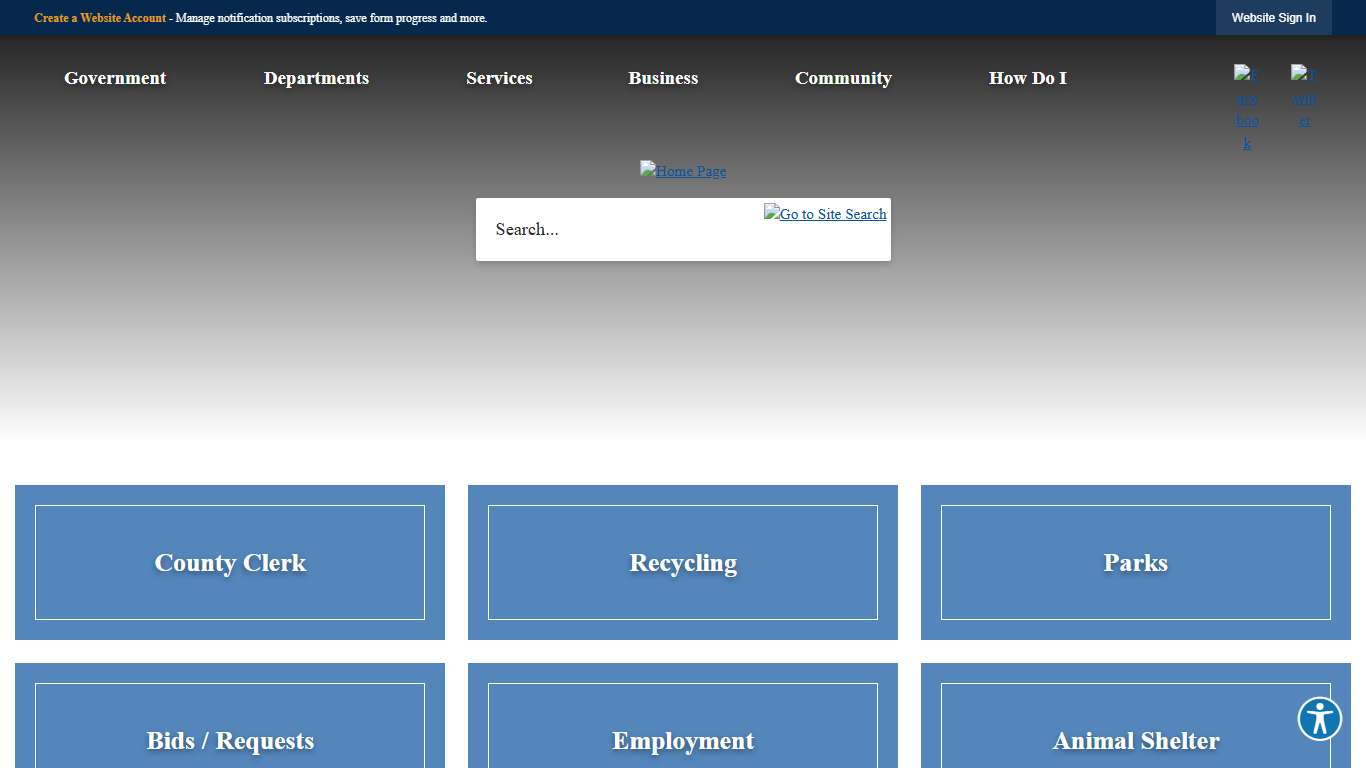Image resolution: width=1366 pixels, height=768 pixels.
Task: Open the Government menu
Action: click(x=115, y=78)
